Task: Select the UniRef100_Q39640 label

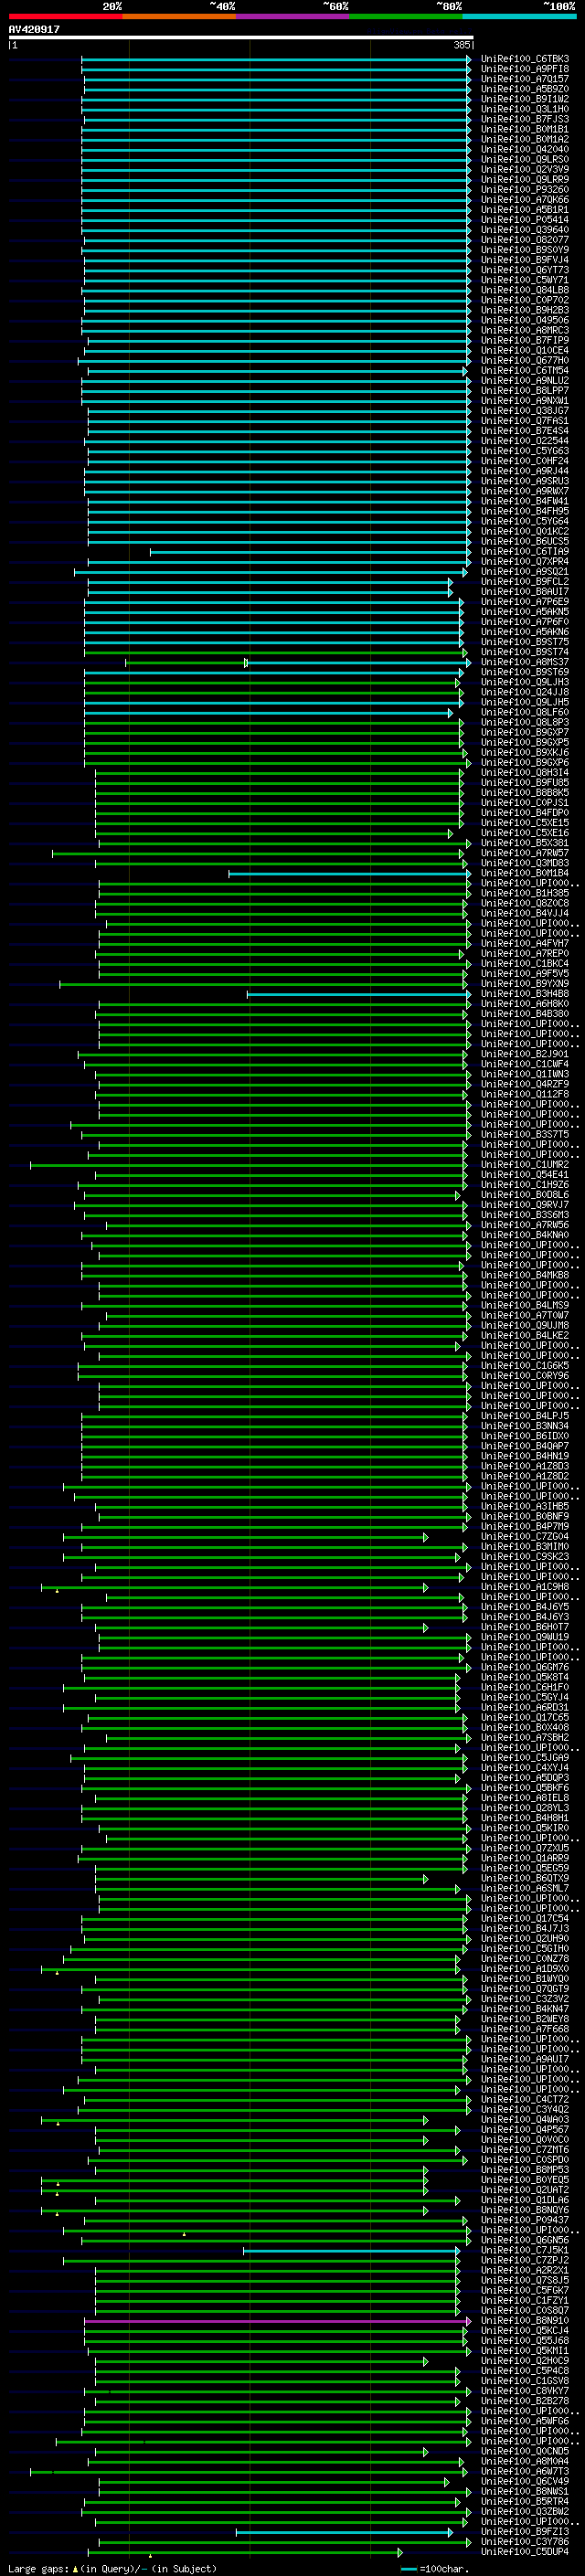Action: click(x=525, y=230)
